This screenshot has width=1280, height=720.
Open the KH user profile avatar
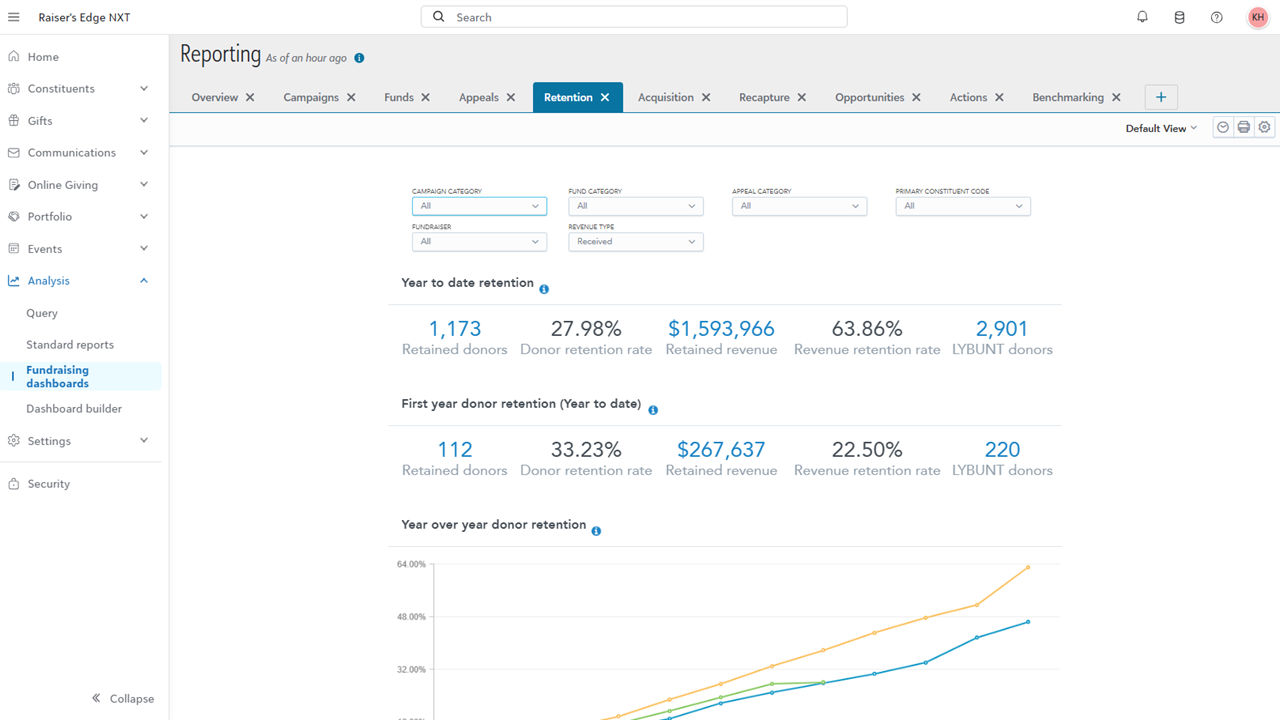click(x=1257, y=17)
